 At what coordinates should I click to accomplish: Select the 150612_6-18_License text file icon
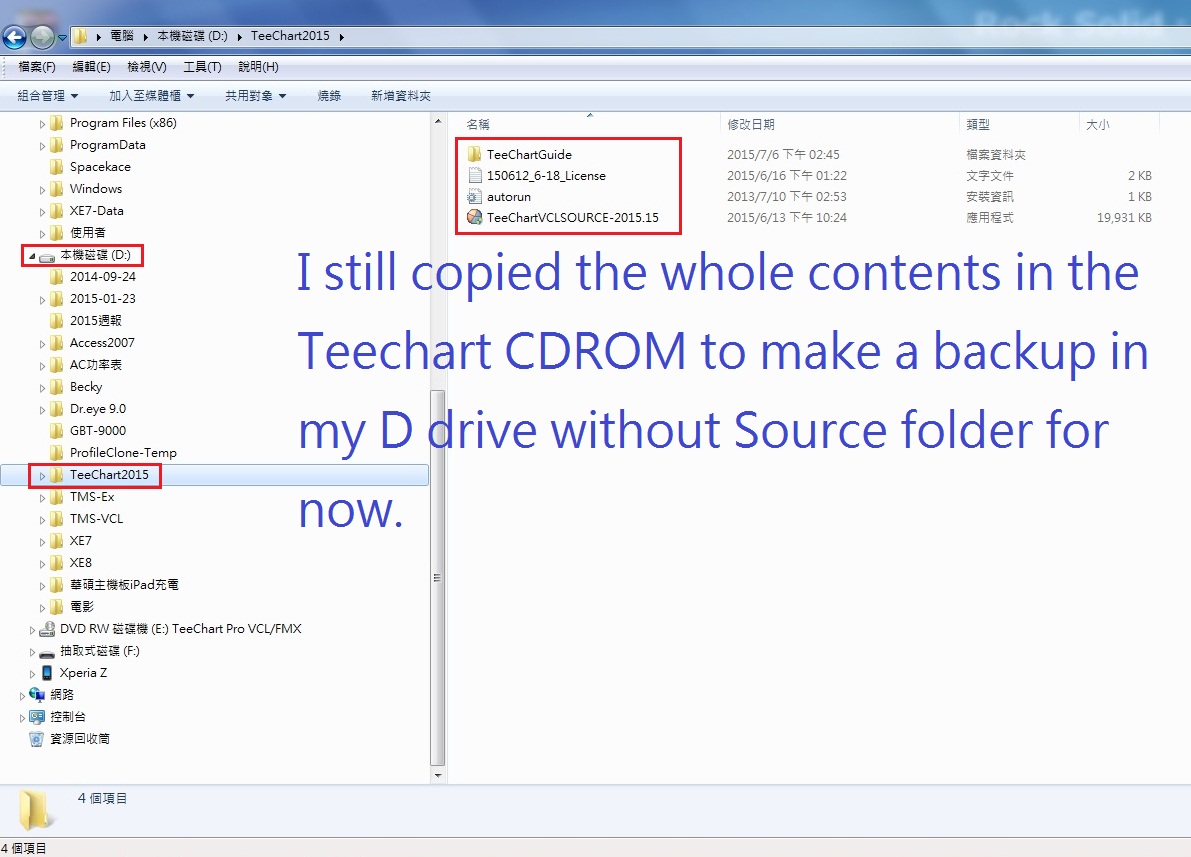475,176
